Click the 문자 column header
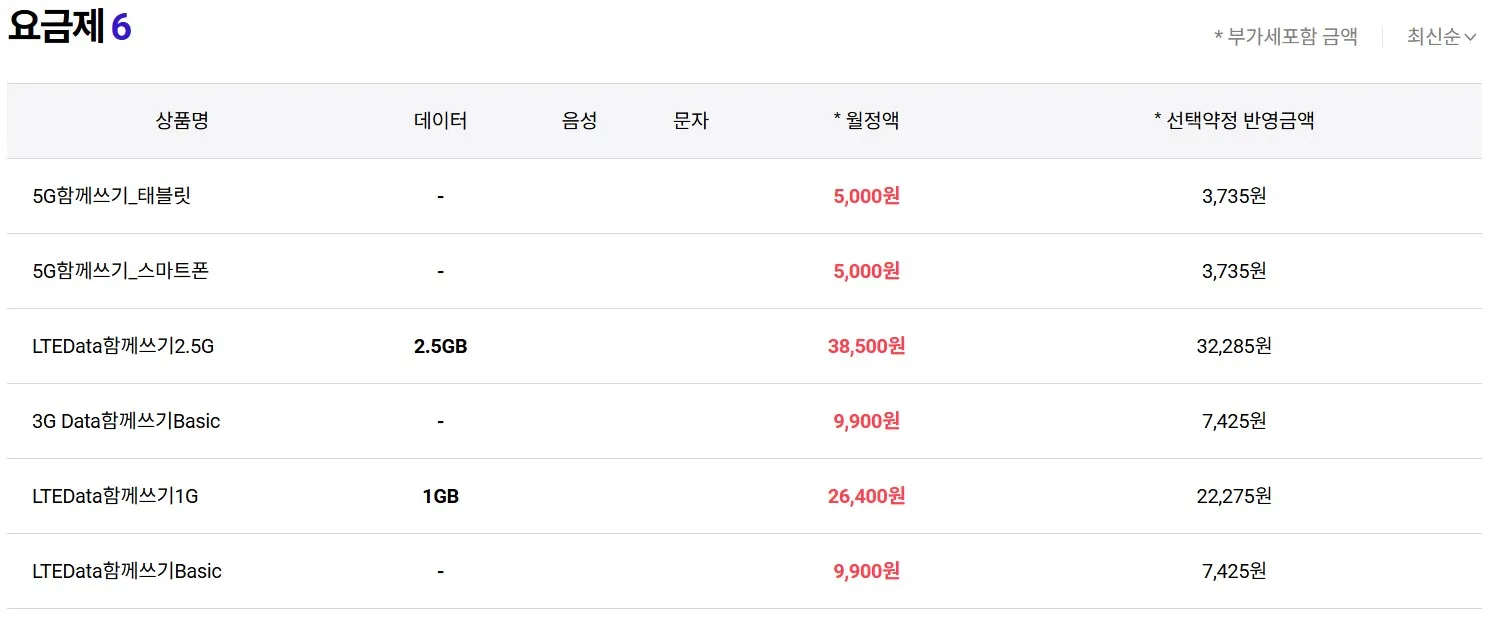Screen dimensions: 1503x617 coord(689,120)
